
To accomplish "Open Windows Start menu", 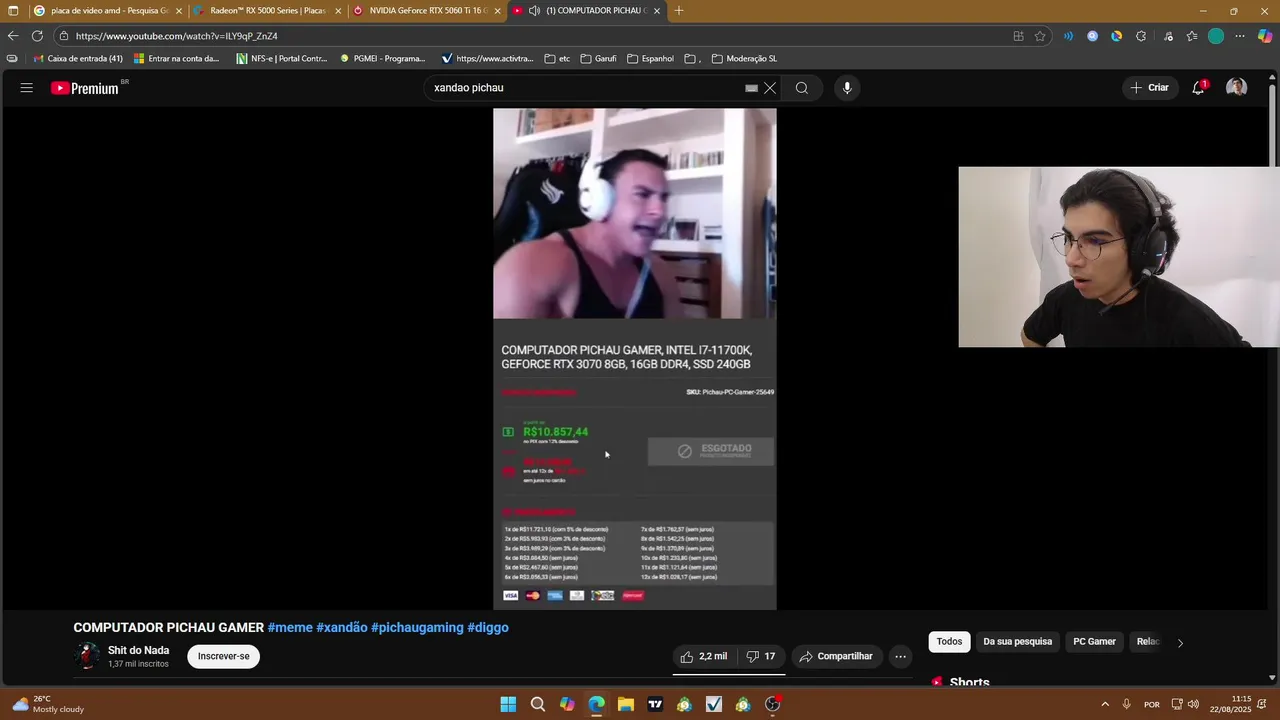I will tap(508, 704).
